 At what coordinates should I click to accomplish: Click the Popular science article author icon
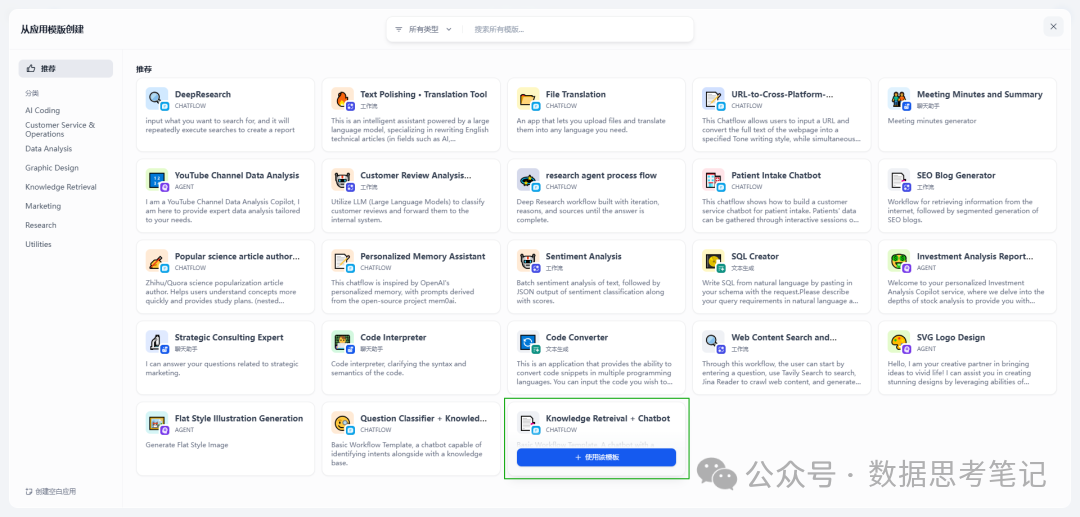(x=156, y=260)
